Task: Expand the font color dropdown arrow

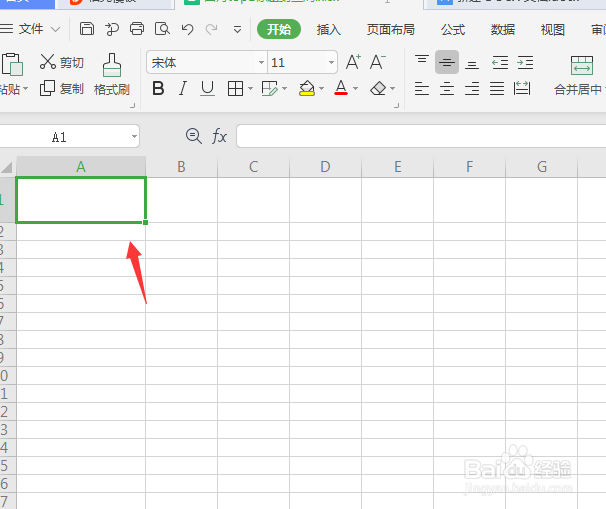Action: [x=356, y=89]
